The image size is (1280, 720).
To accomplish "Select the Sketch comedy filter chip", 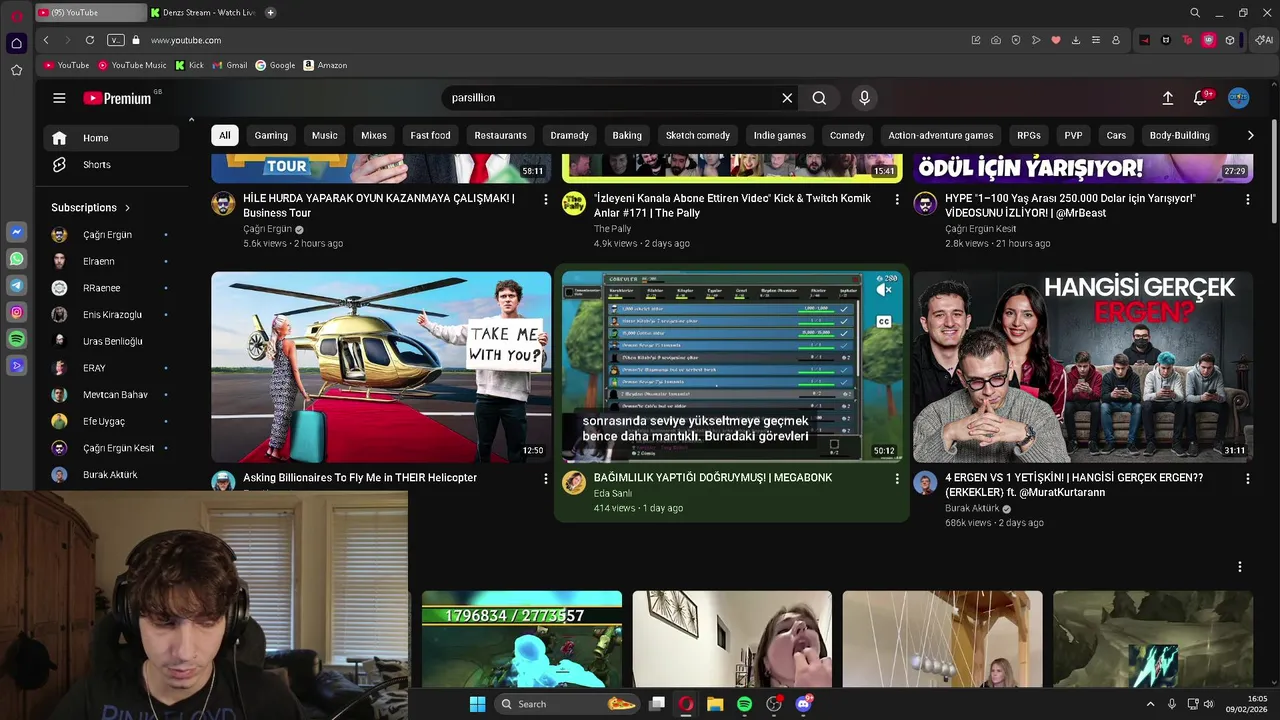I will 698,135.
